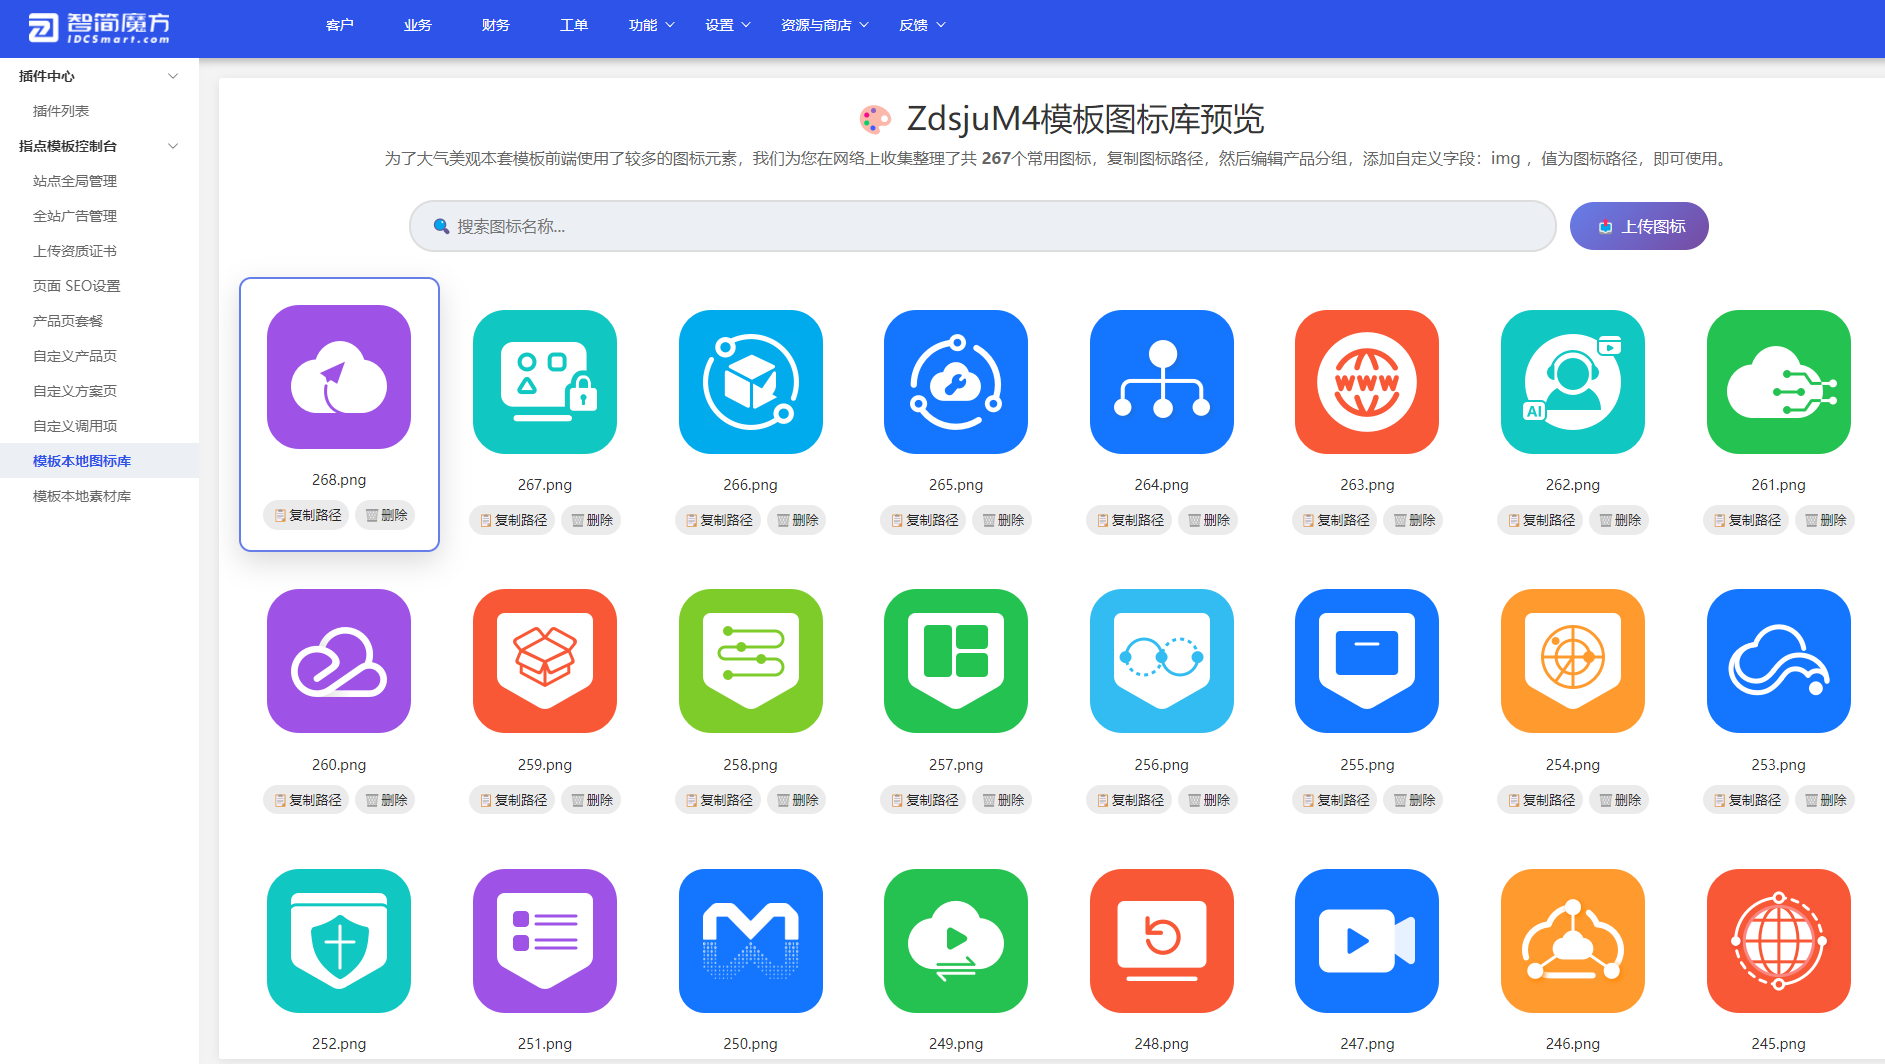Select the 259.png red open-box icon
This screenshot has width=1885, height=1064.
tap(545, 661)
